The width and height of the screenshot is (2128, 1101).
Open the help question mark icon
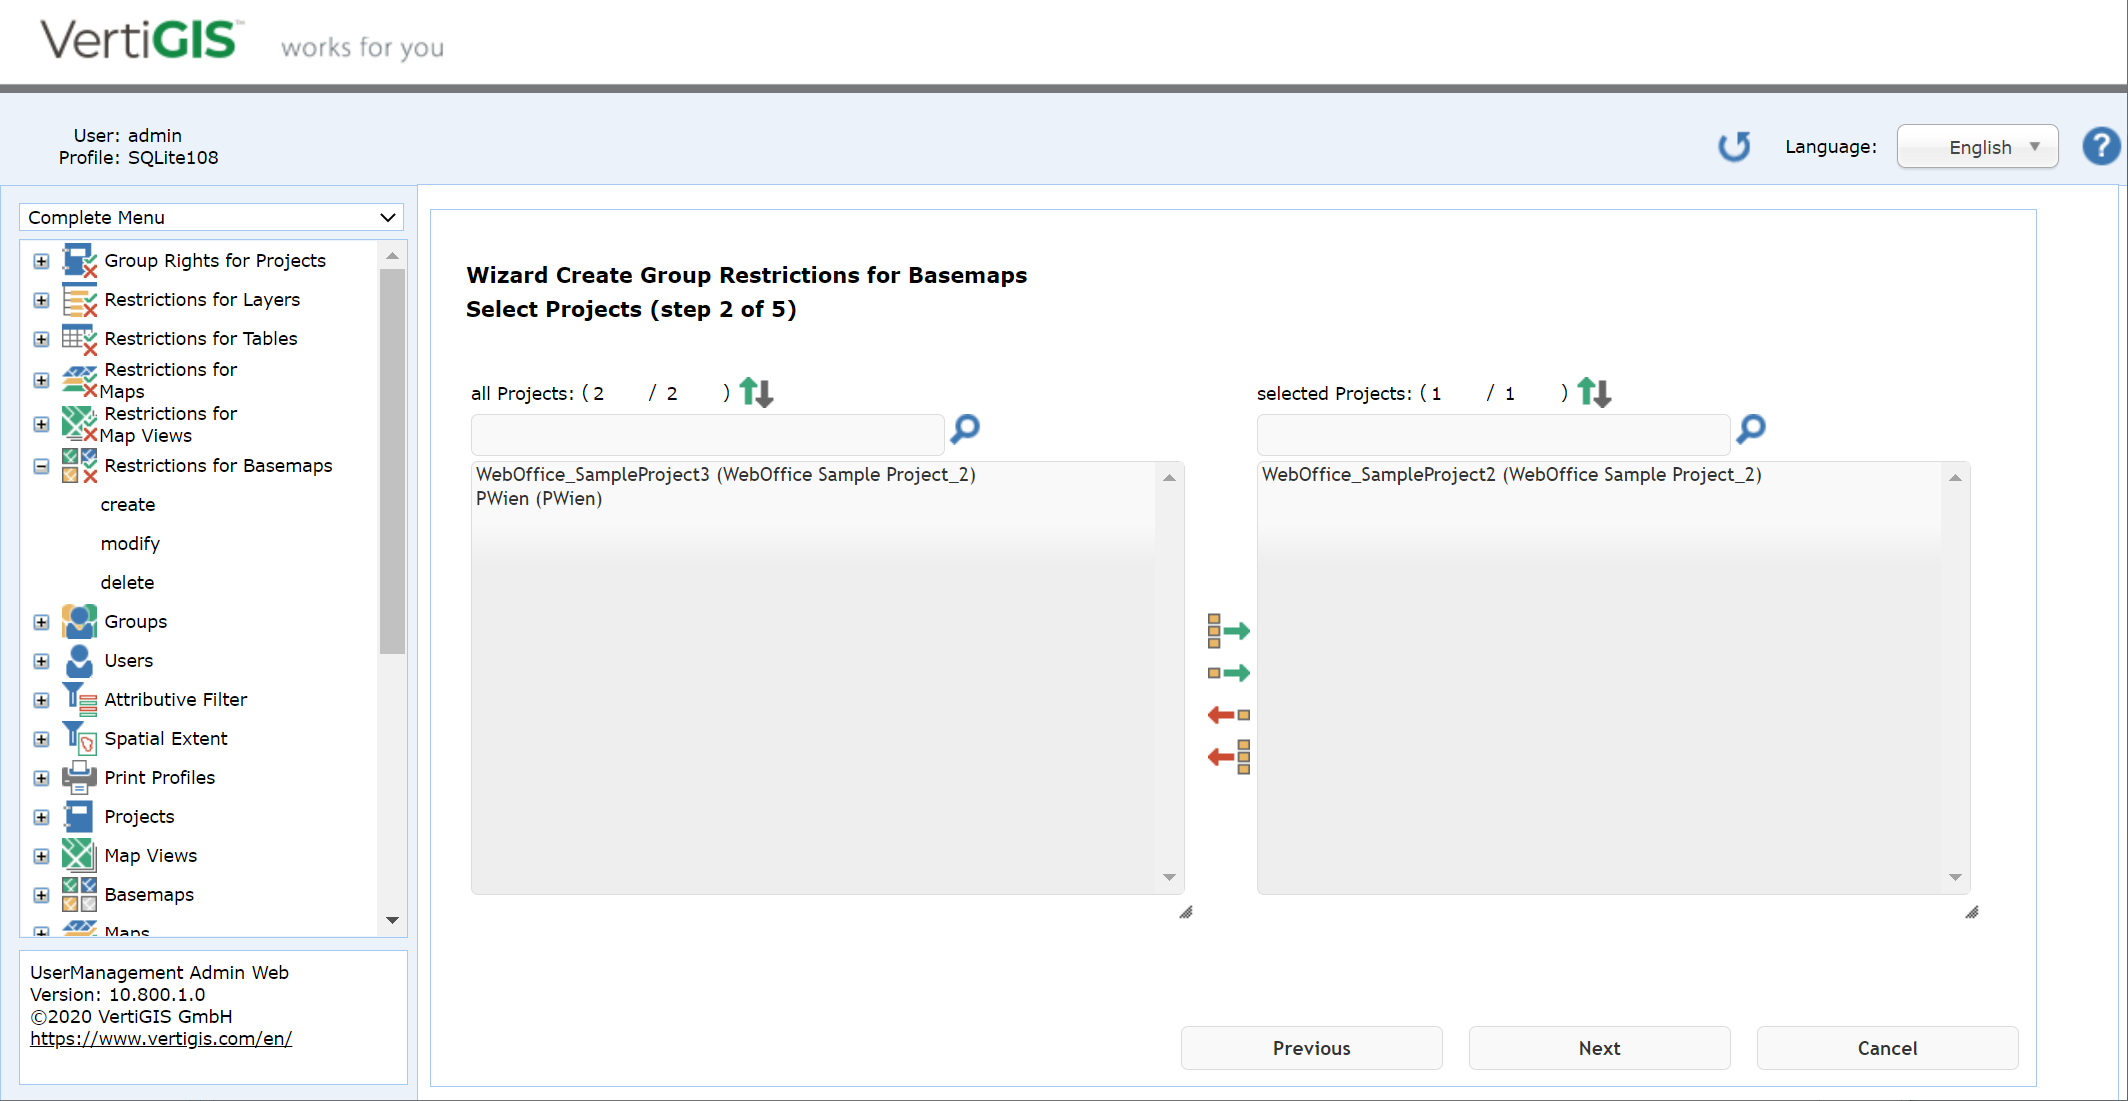pyautogui.click(x=2101, y=146)
